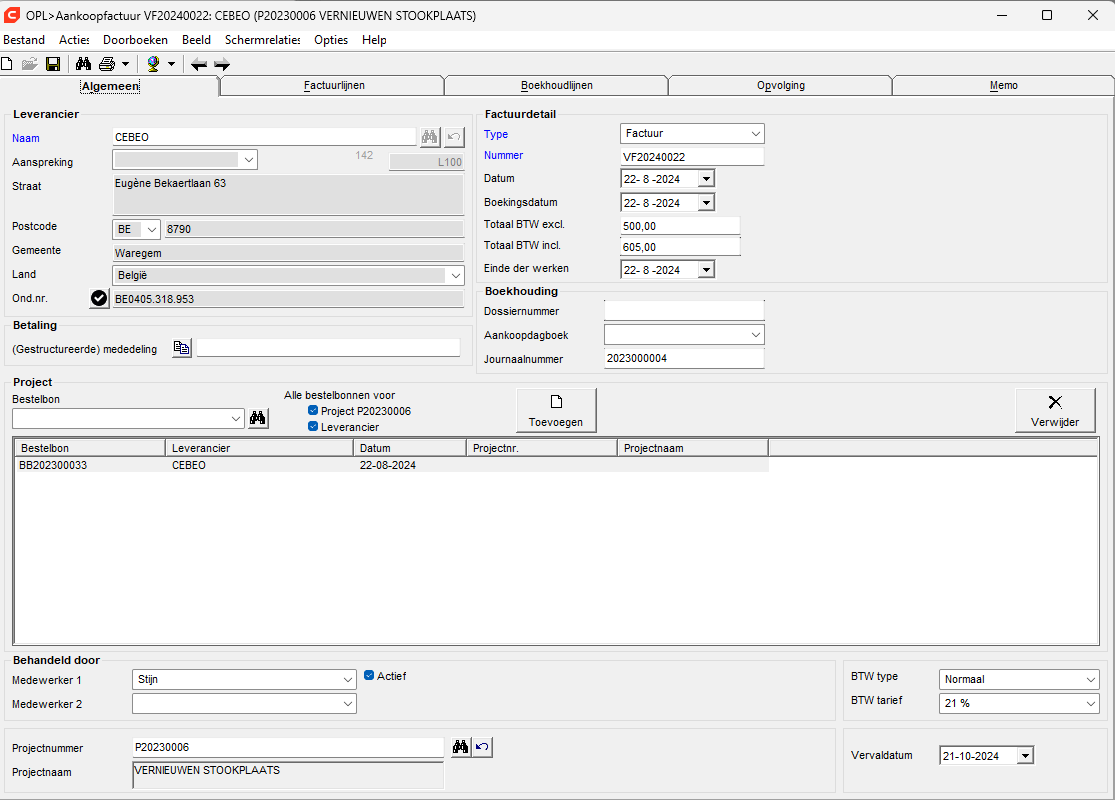The width and height of the screenshot is (1115, 800).
Task: Click the copy icon beside Gestructureerde mededeling
Action: [x=182, y=348]
